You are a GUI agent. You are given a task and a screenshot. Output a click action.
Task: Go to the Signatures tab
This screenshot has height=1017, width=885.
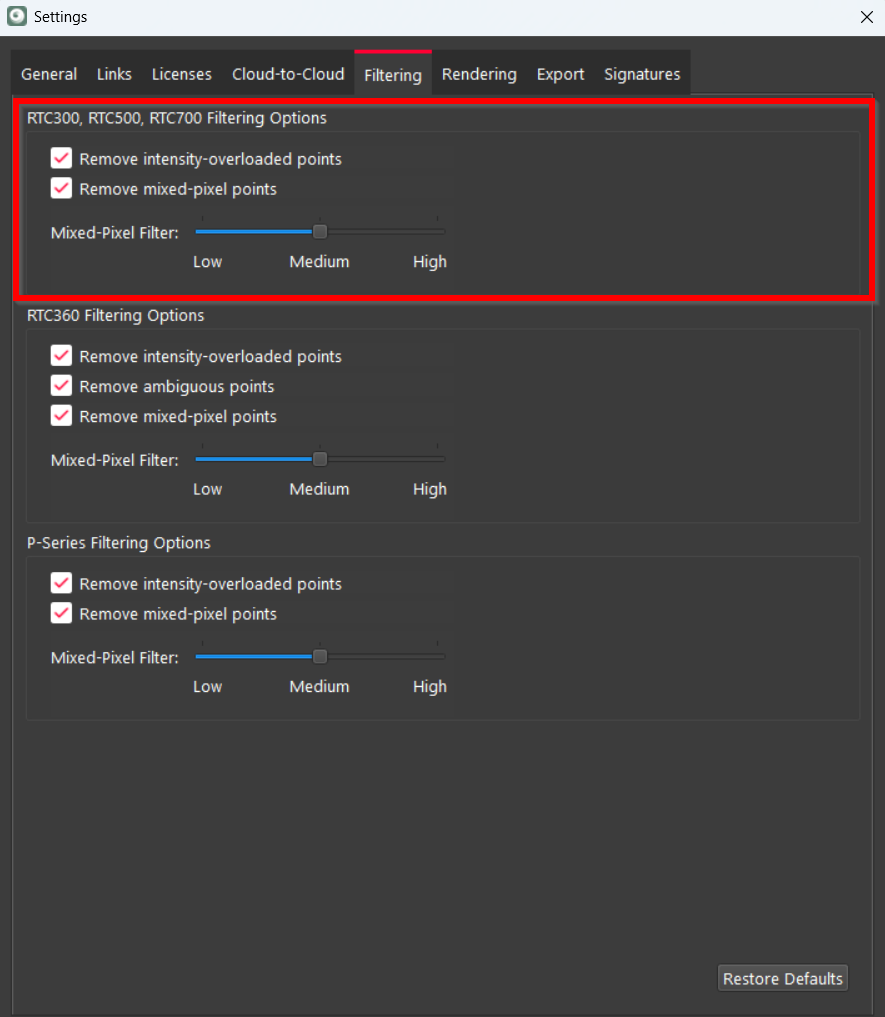click(642, 74)
